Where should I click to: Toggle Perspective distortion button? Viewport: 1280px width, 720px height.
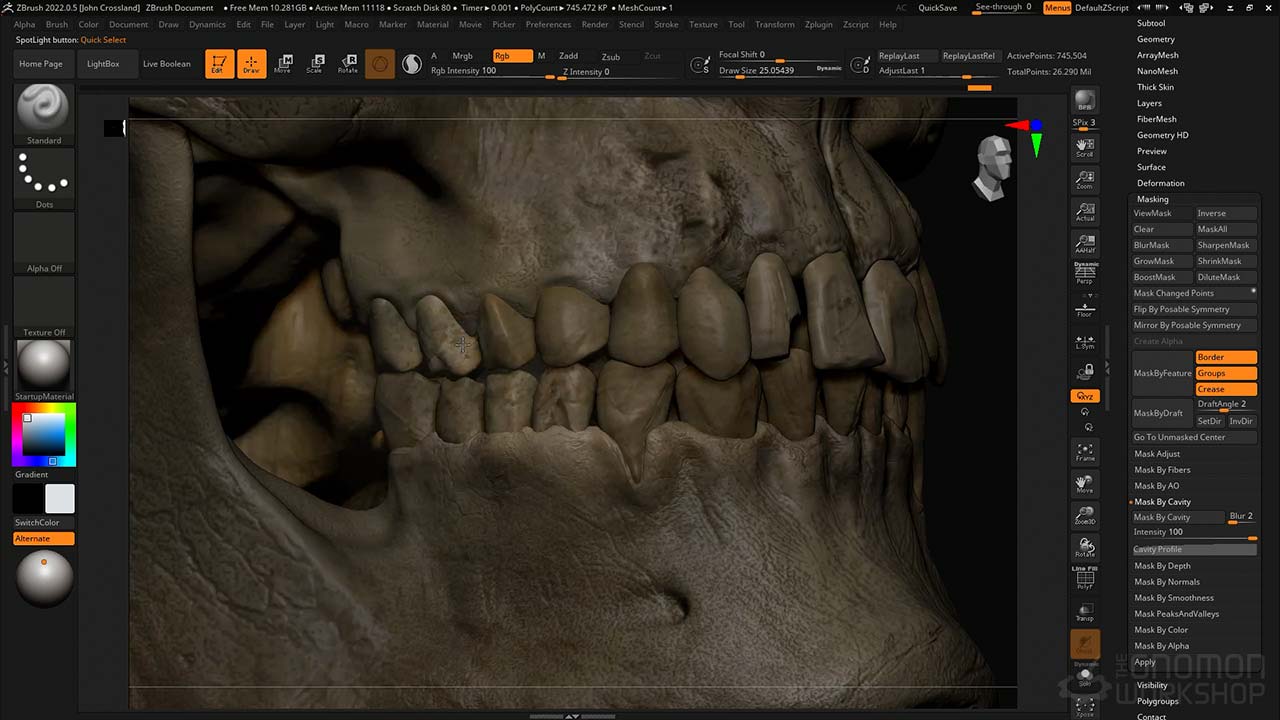(x=1084, y=273)
